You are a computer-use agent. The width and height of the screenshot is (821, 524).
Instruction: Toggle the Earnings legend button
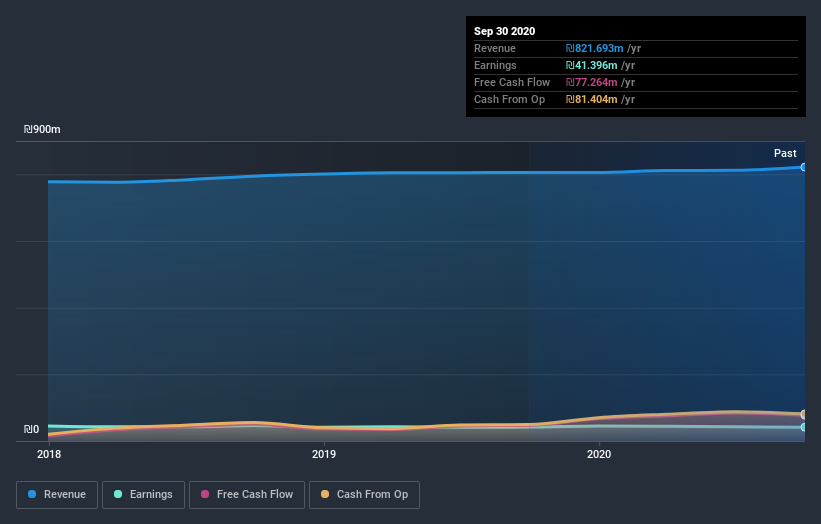coord(143,495)
